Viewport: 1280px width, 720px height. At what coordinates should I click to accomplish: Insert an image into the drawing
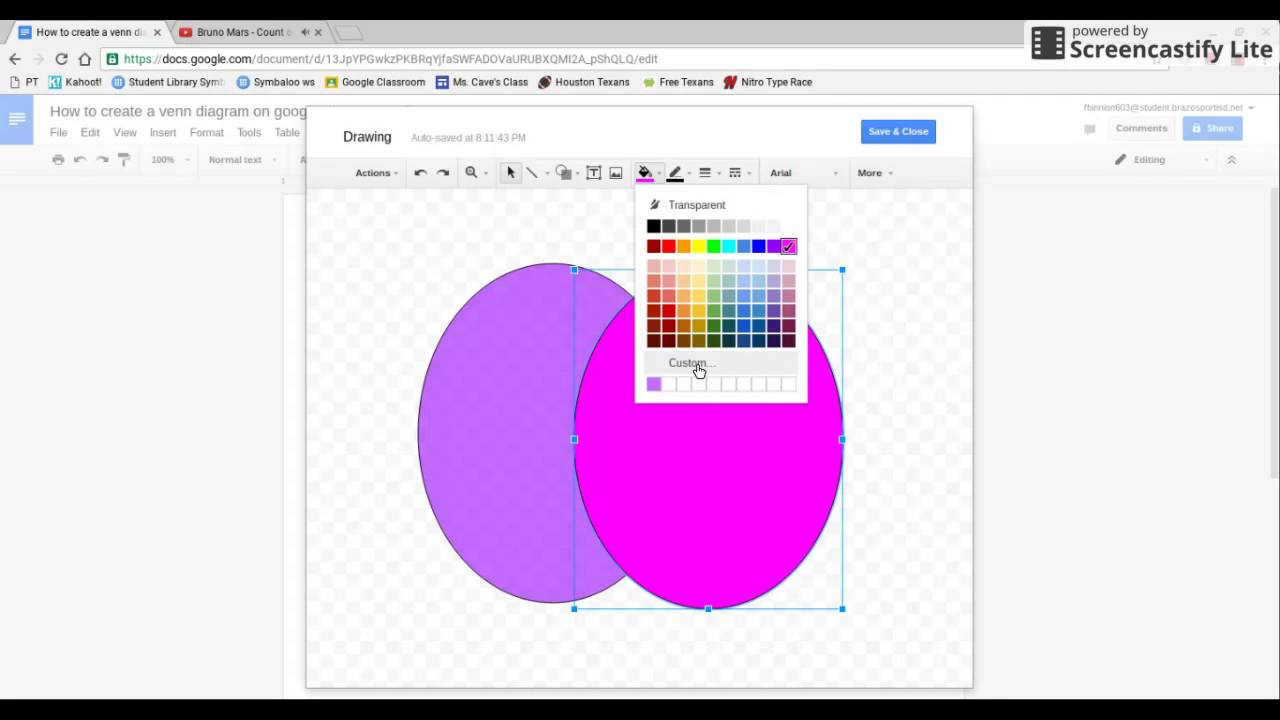point(616,173)
